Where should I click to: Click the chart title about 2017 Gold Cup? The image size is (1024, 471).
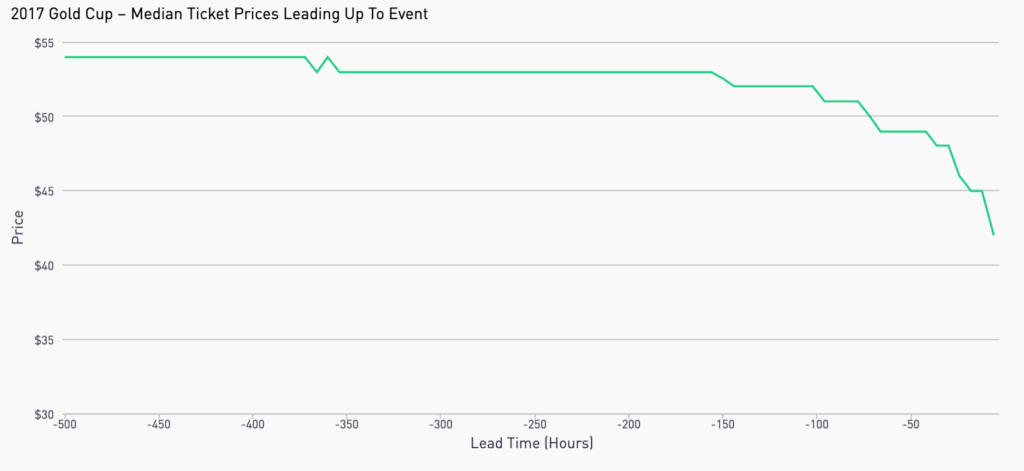219,14
